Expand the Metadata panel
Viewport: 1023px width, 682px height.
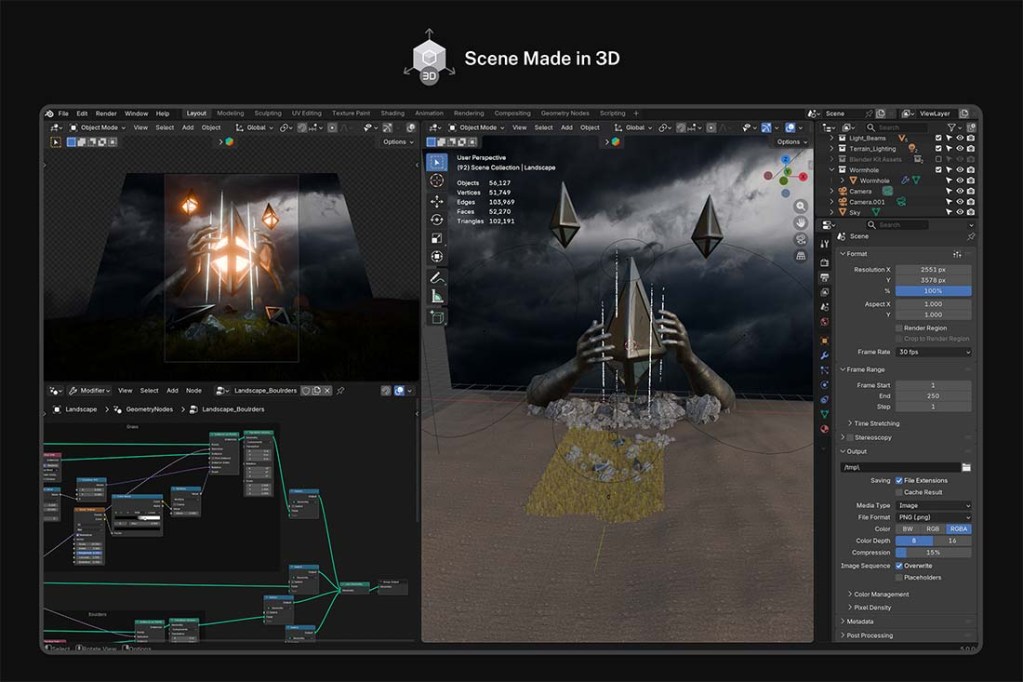coord(843,621)
